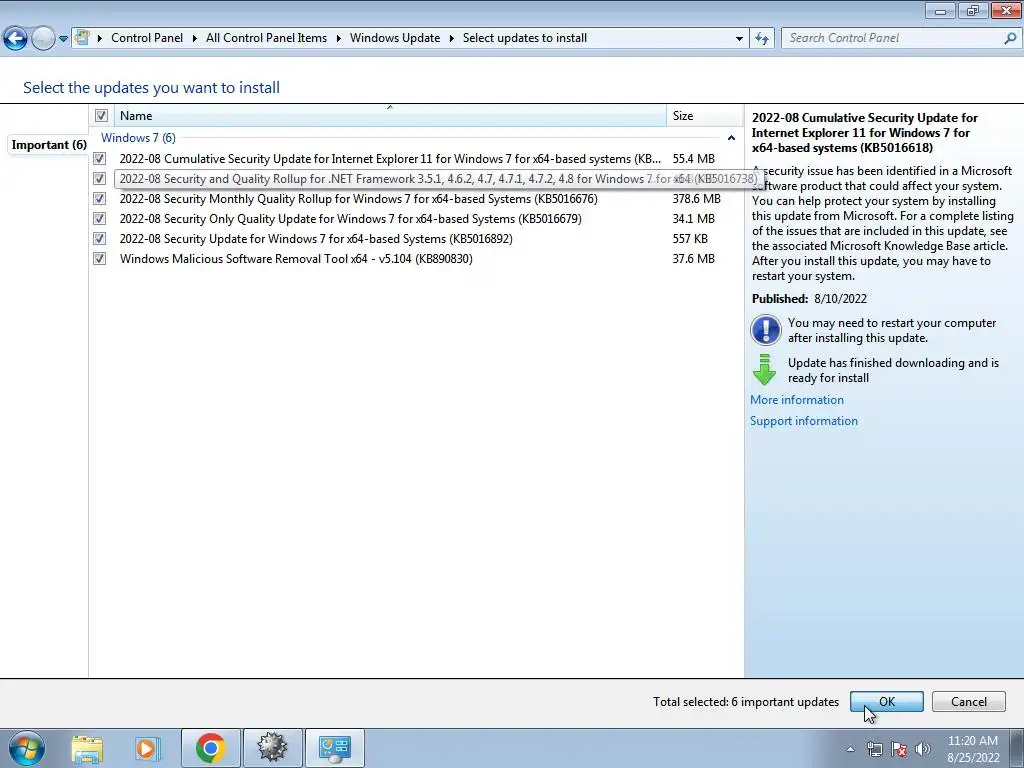1024x768 pixels.
Task: Open the recent pages dropdown arrow
Action: [x=63, y=39]
